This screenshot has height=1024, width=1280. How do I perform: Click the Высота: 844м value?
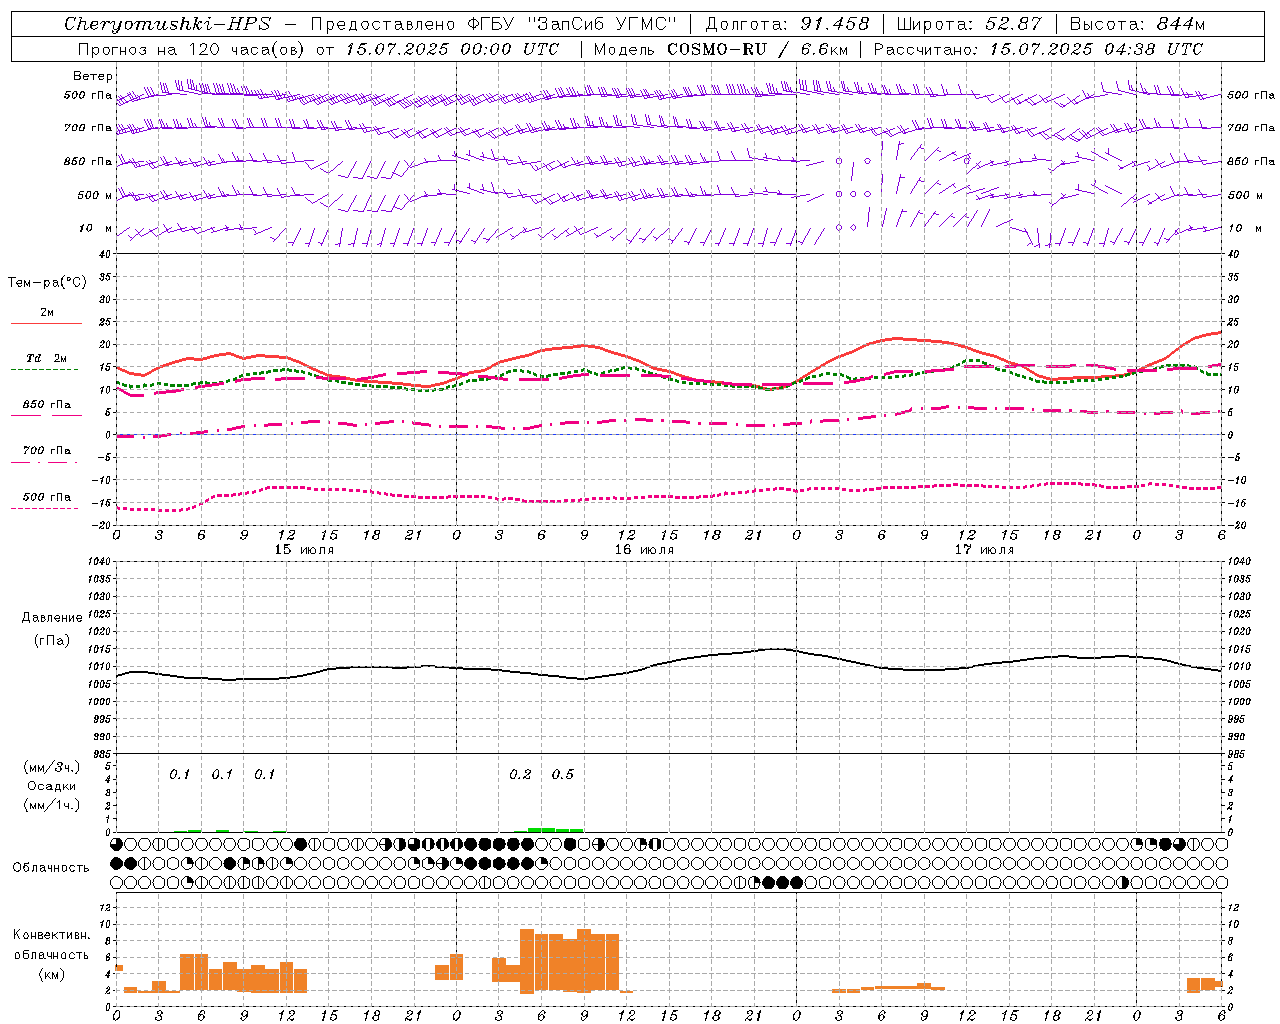tap(1137, 24)
